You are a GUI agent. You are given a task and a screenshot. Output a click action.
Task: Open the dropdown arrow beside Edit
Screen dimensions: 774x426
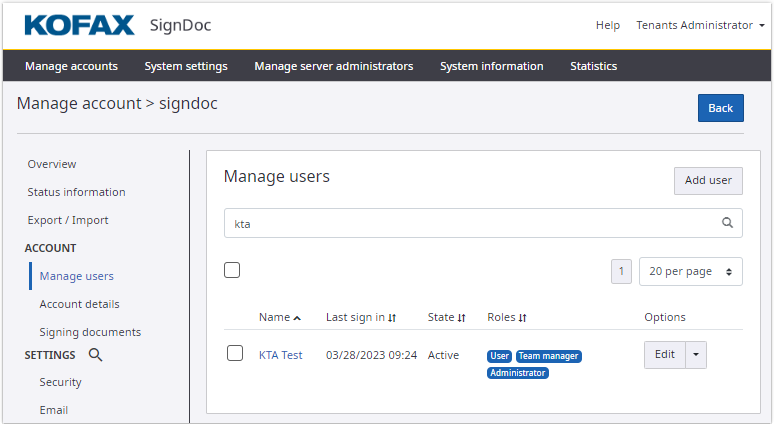[696, 354]
